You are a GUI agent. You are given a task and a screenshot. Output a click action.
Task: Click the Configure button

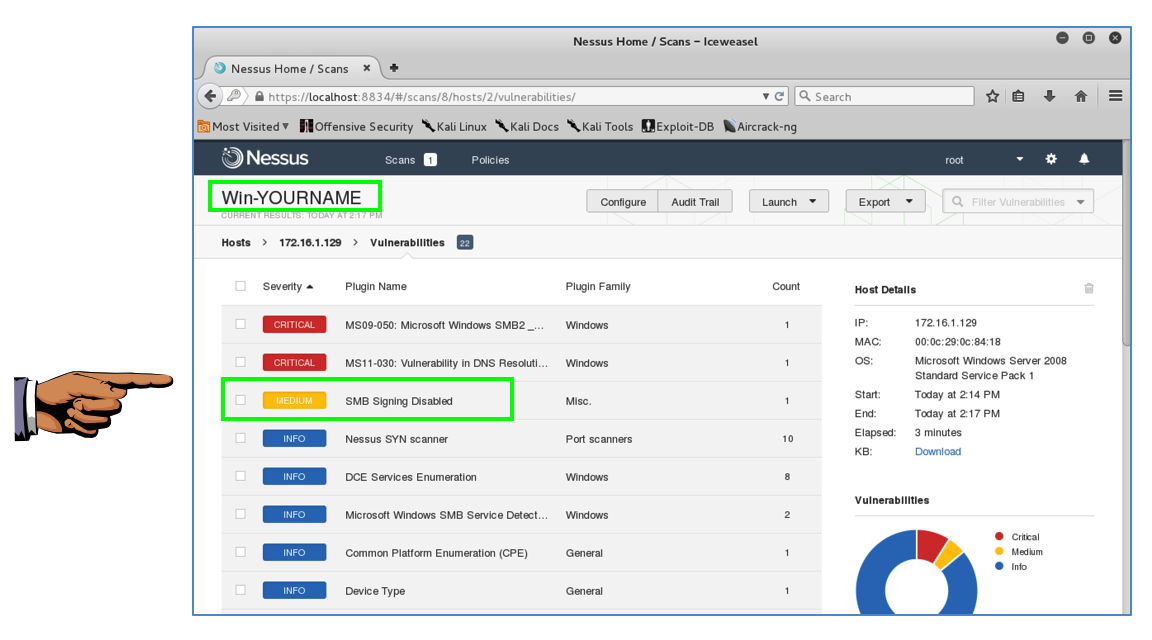click(623, 201)
